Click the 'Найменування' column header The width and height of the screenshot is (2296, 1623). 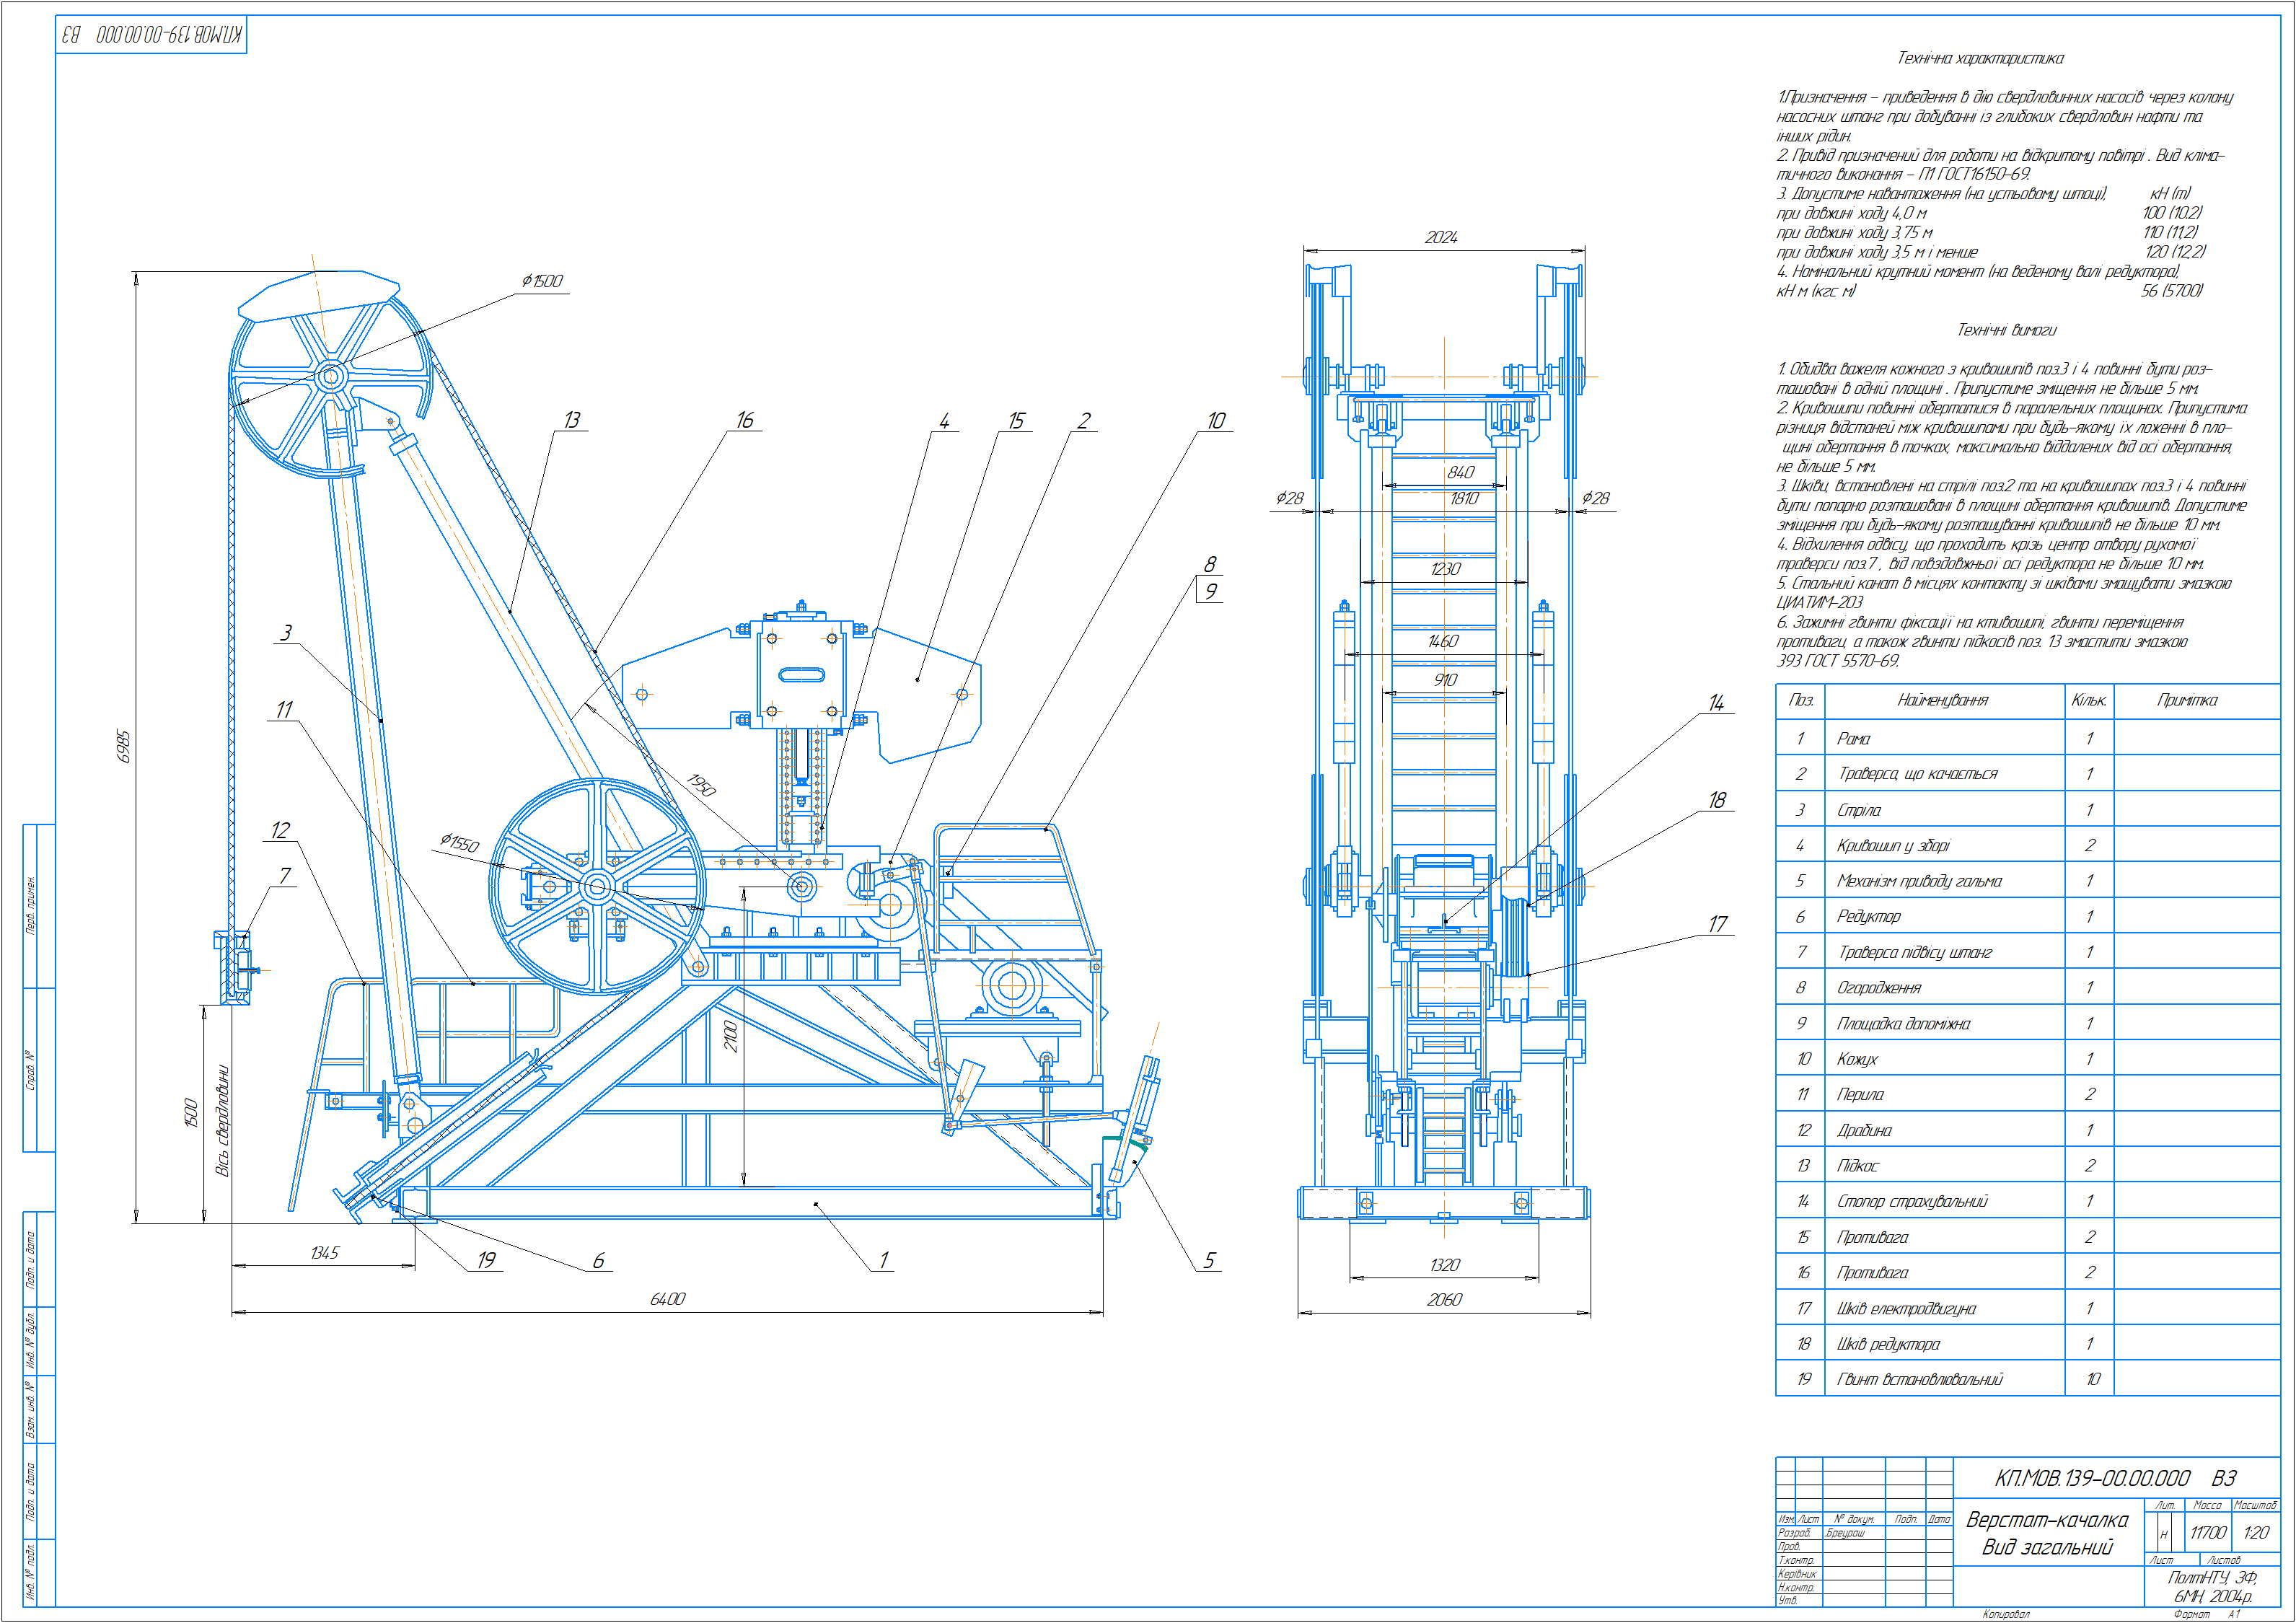(1942, 701)
